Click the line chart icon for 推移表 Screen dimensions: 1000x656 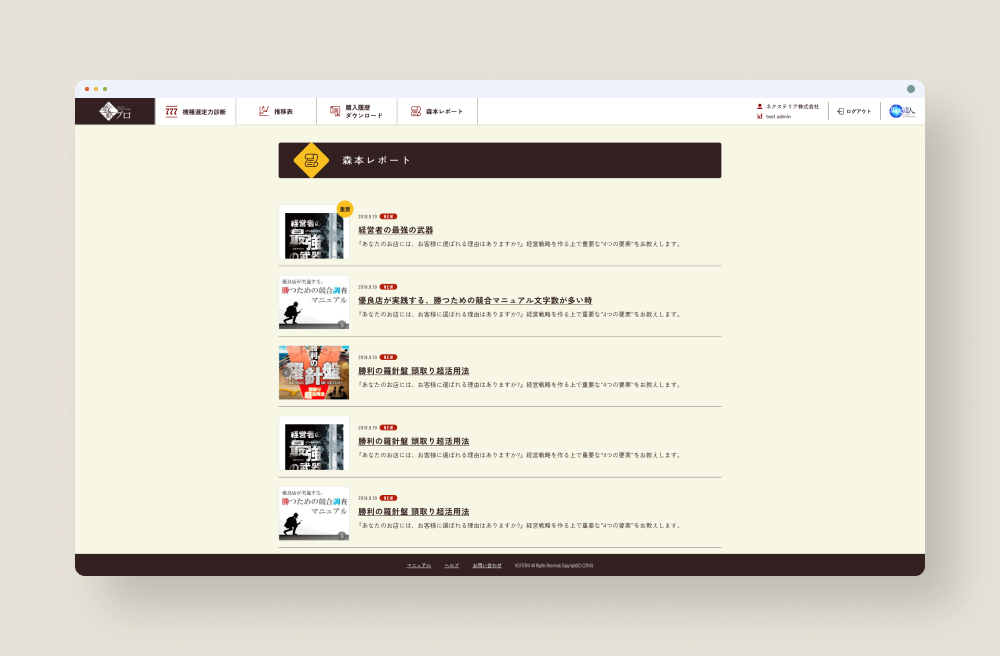264,111
